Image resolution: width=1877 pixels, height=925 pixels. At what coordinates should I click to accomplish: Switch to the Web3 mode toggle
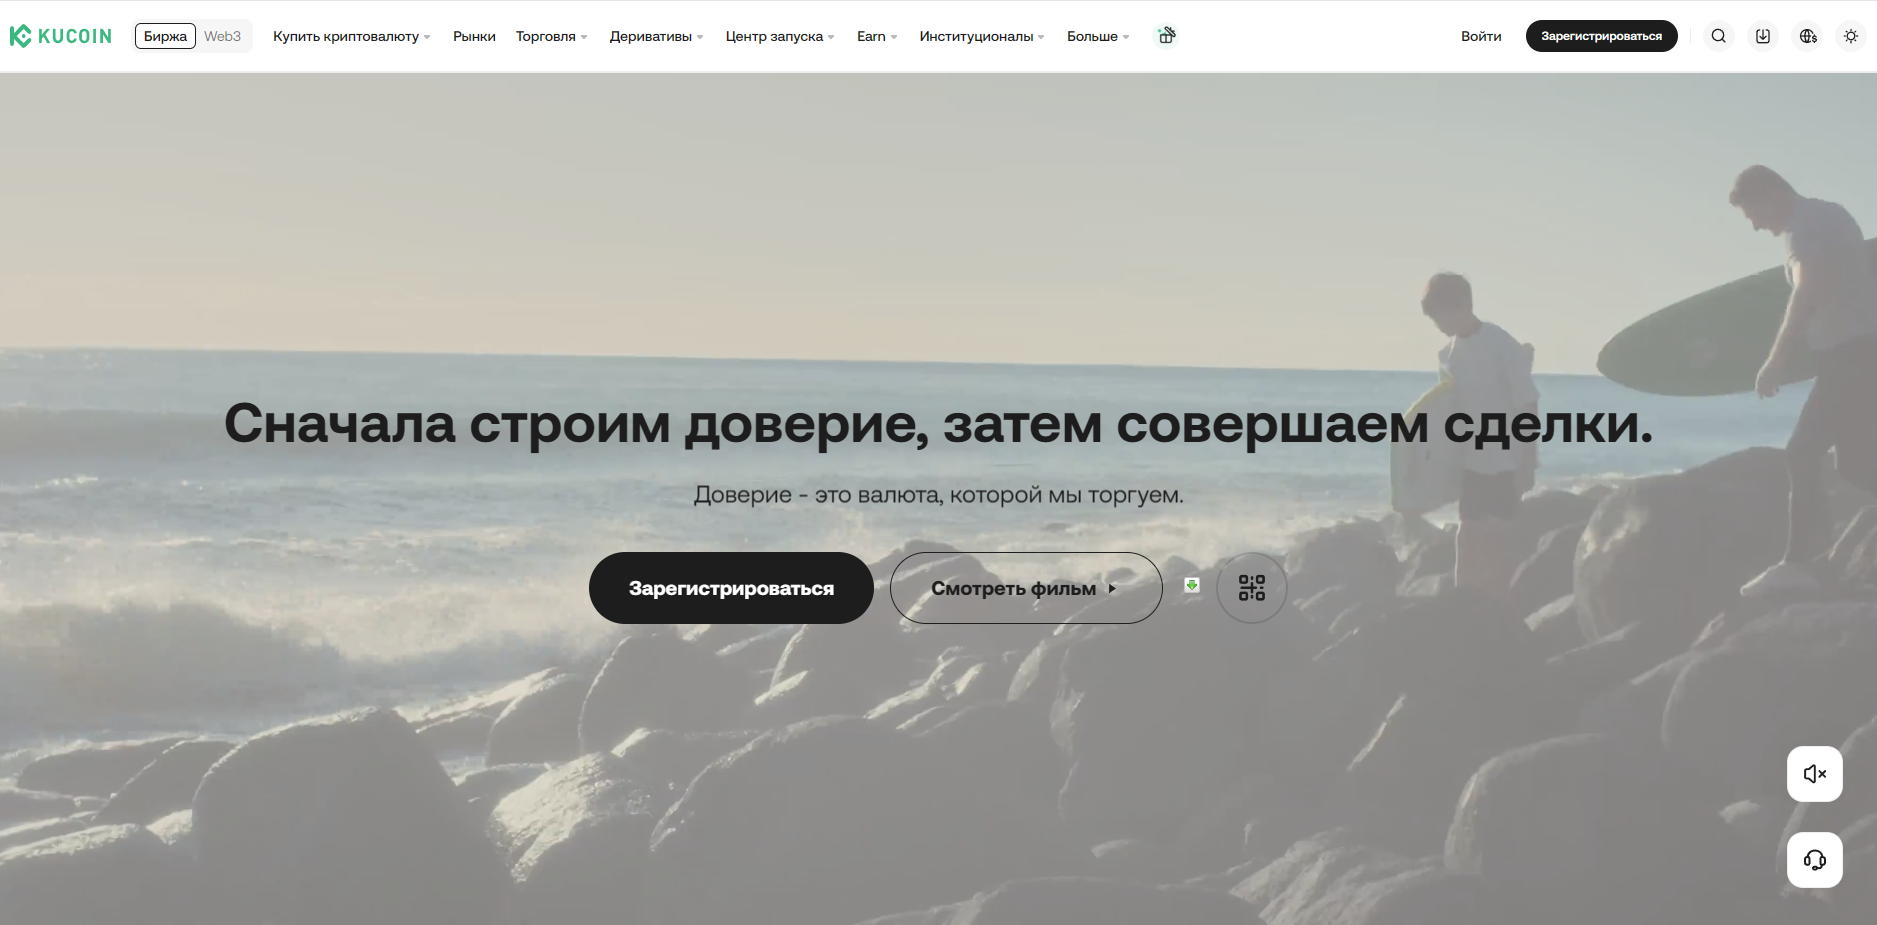coord(222,36)
